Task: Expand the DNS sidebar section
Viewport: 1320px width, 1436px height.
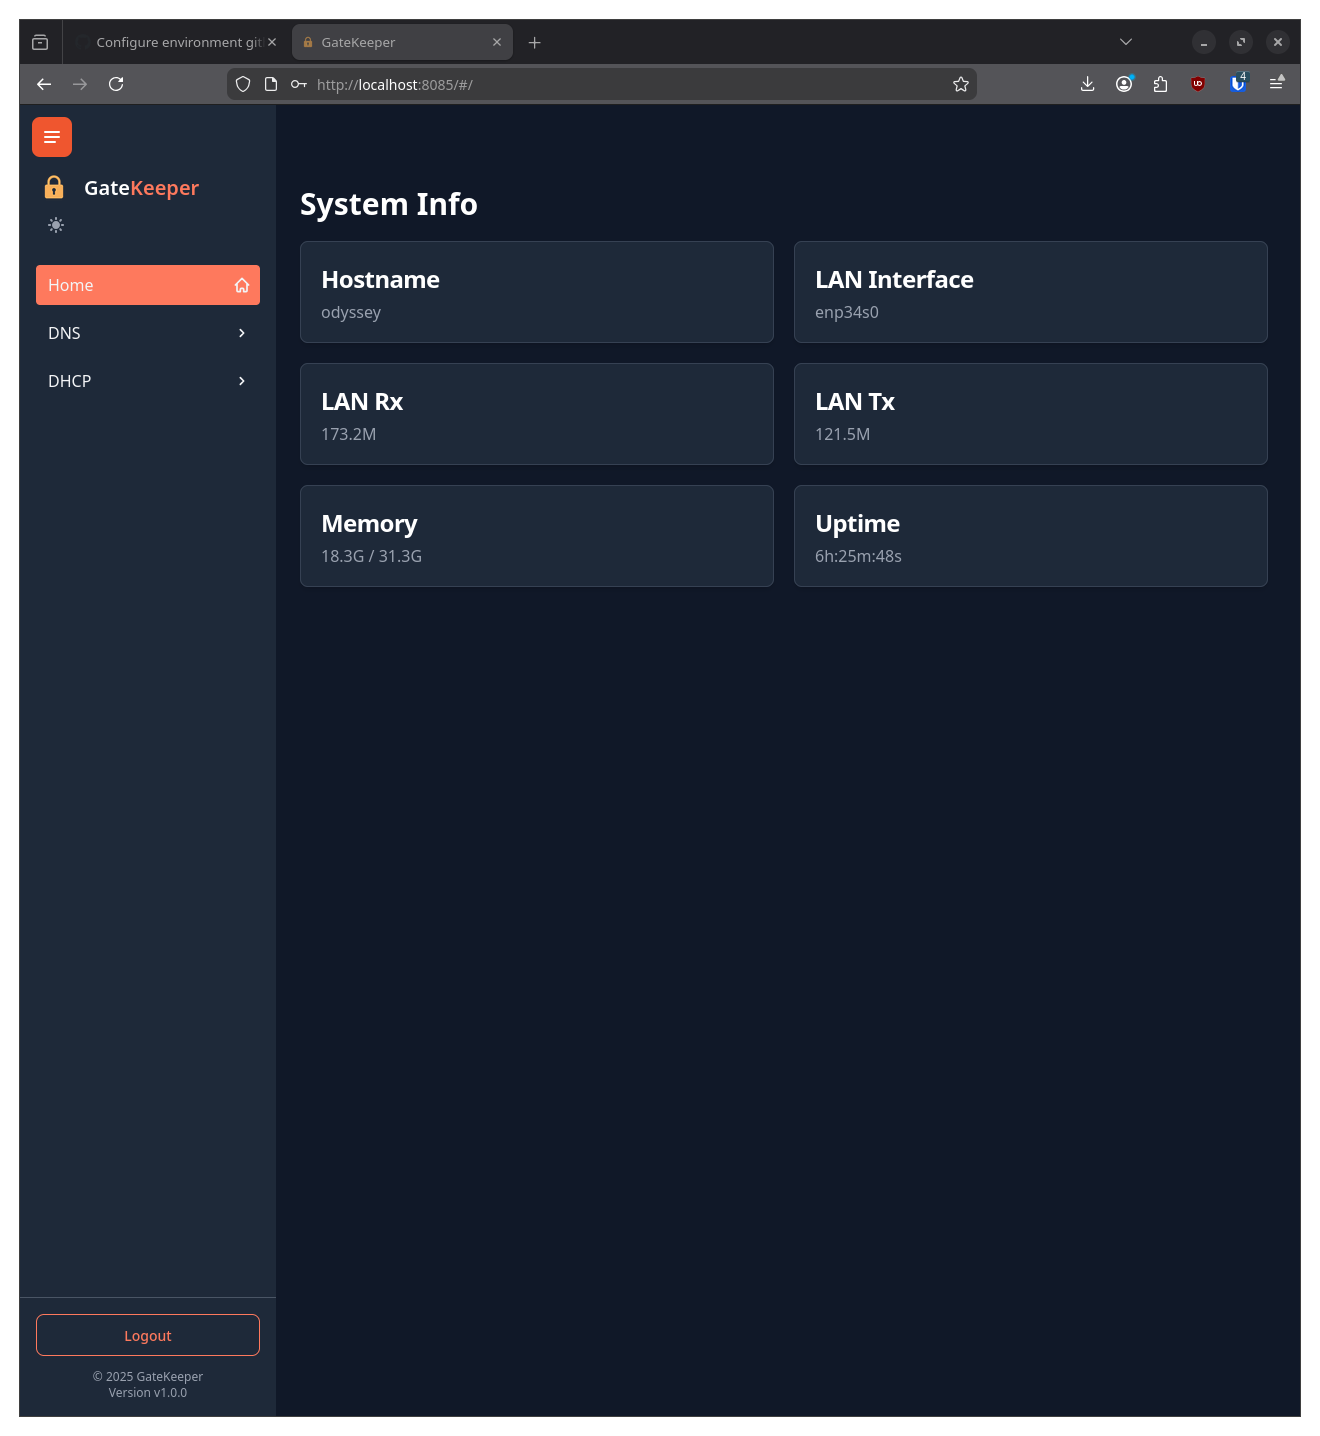Action: [147, 333]
